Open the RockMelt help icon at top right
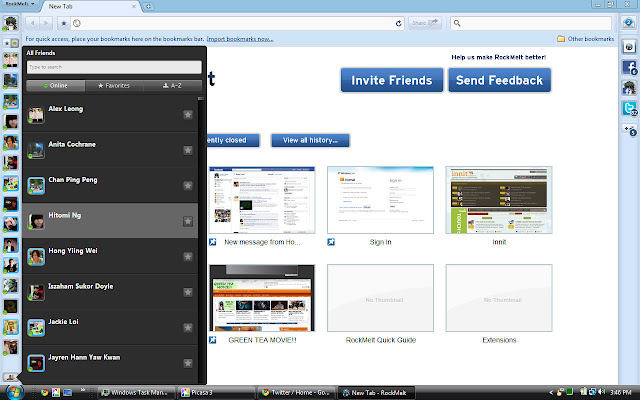The image size is (640, 400). [629, 22]
